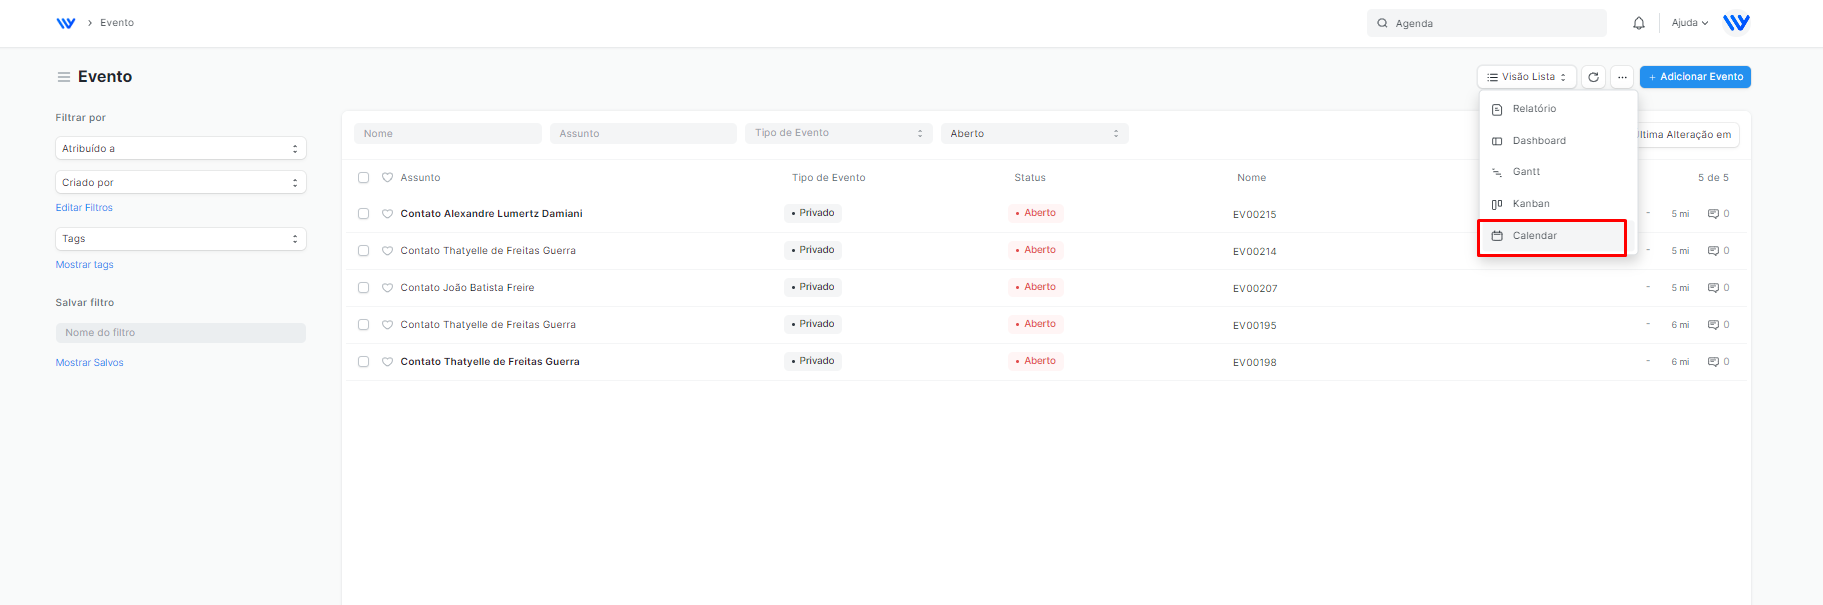Click the user avatar logo top right
Screen dimensions: 1823x605
coord(1736,23)
